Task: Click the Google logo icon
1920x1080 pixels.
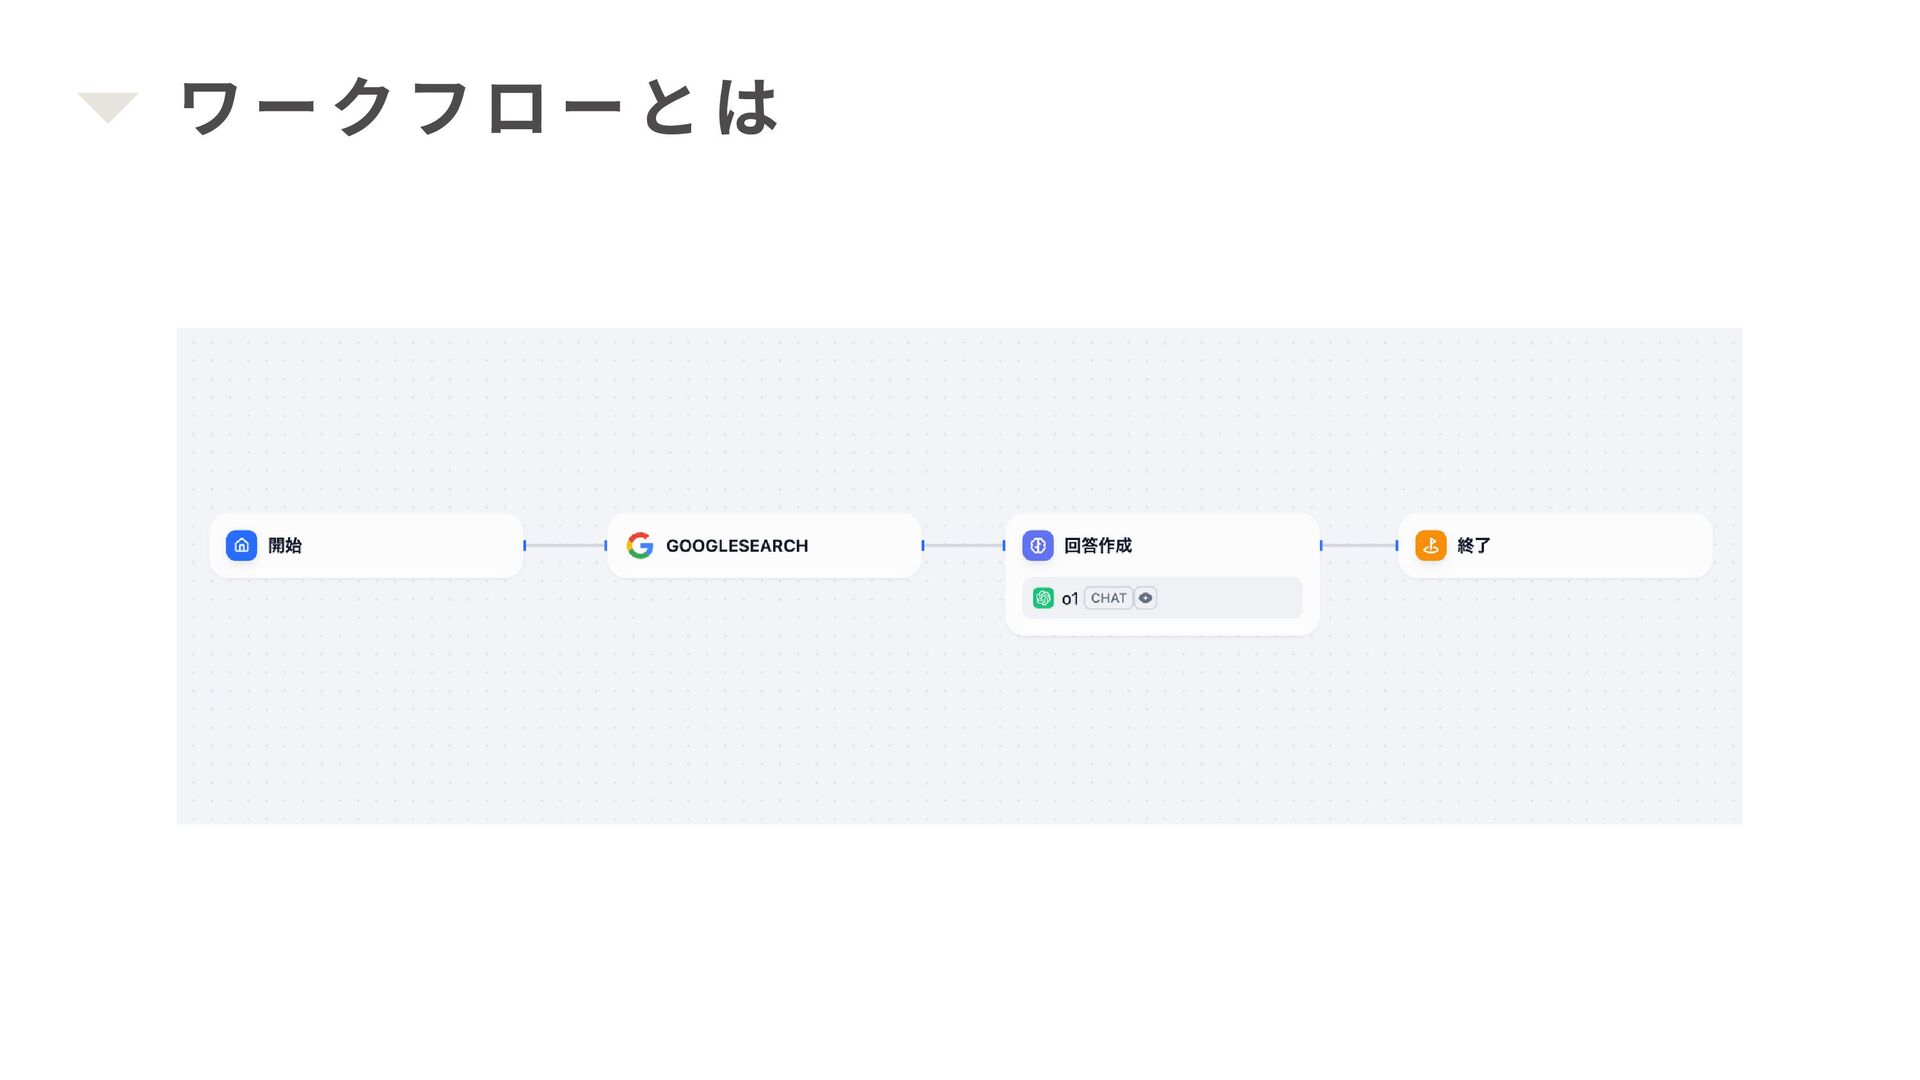Action: point(640,545)
